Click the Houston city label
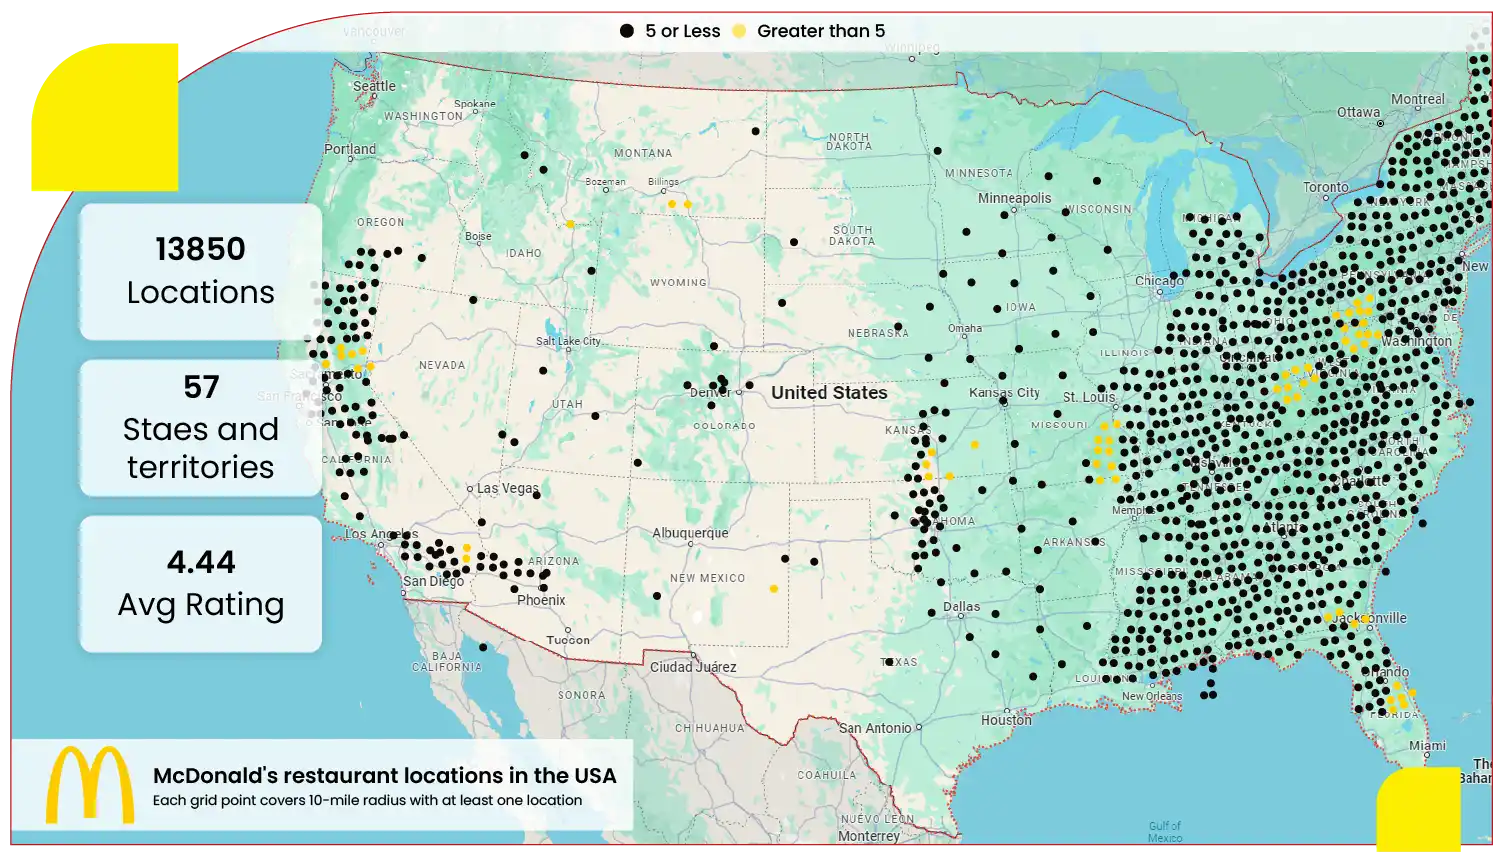 (1006, 720)
